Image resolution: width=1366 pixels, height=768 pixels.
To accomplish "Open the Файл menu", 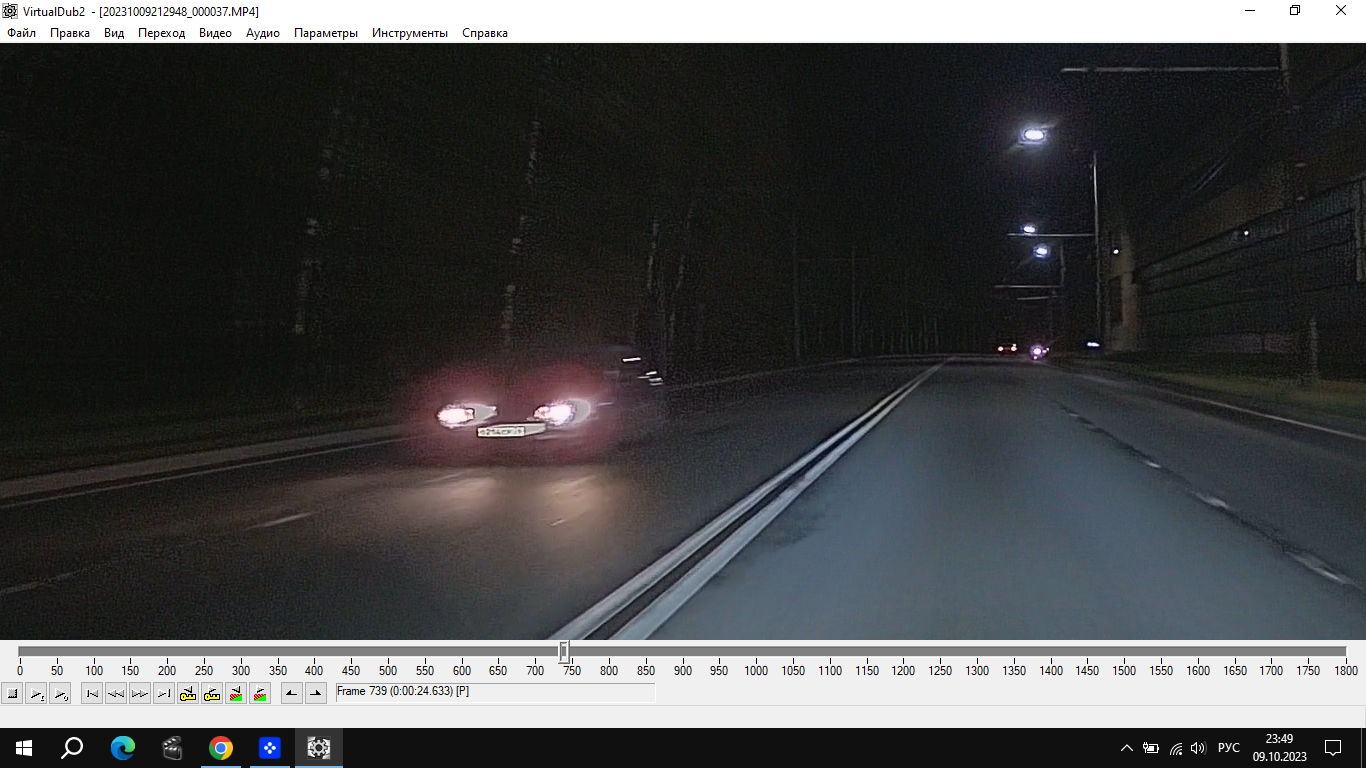I will (21, 33).
